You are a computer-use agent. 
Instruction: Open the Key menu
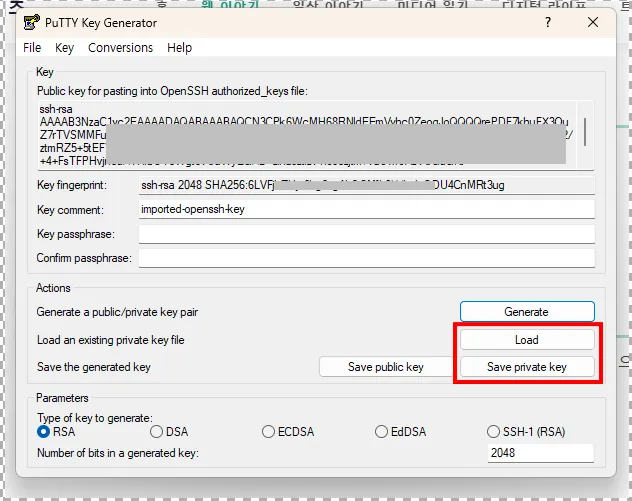(x=64, y=48)
